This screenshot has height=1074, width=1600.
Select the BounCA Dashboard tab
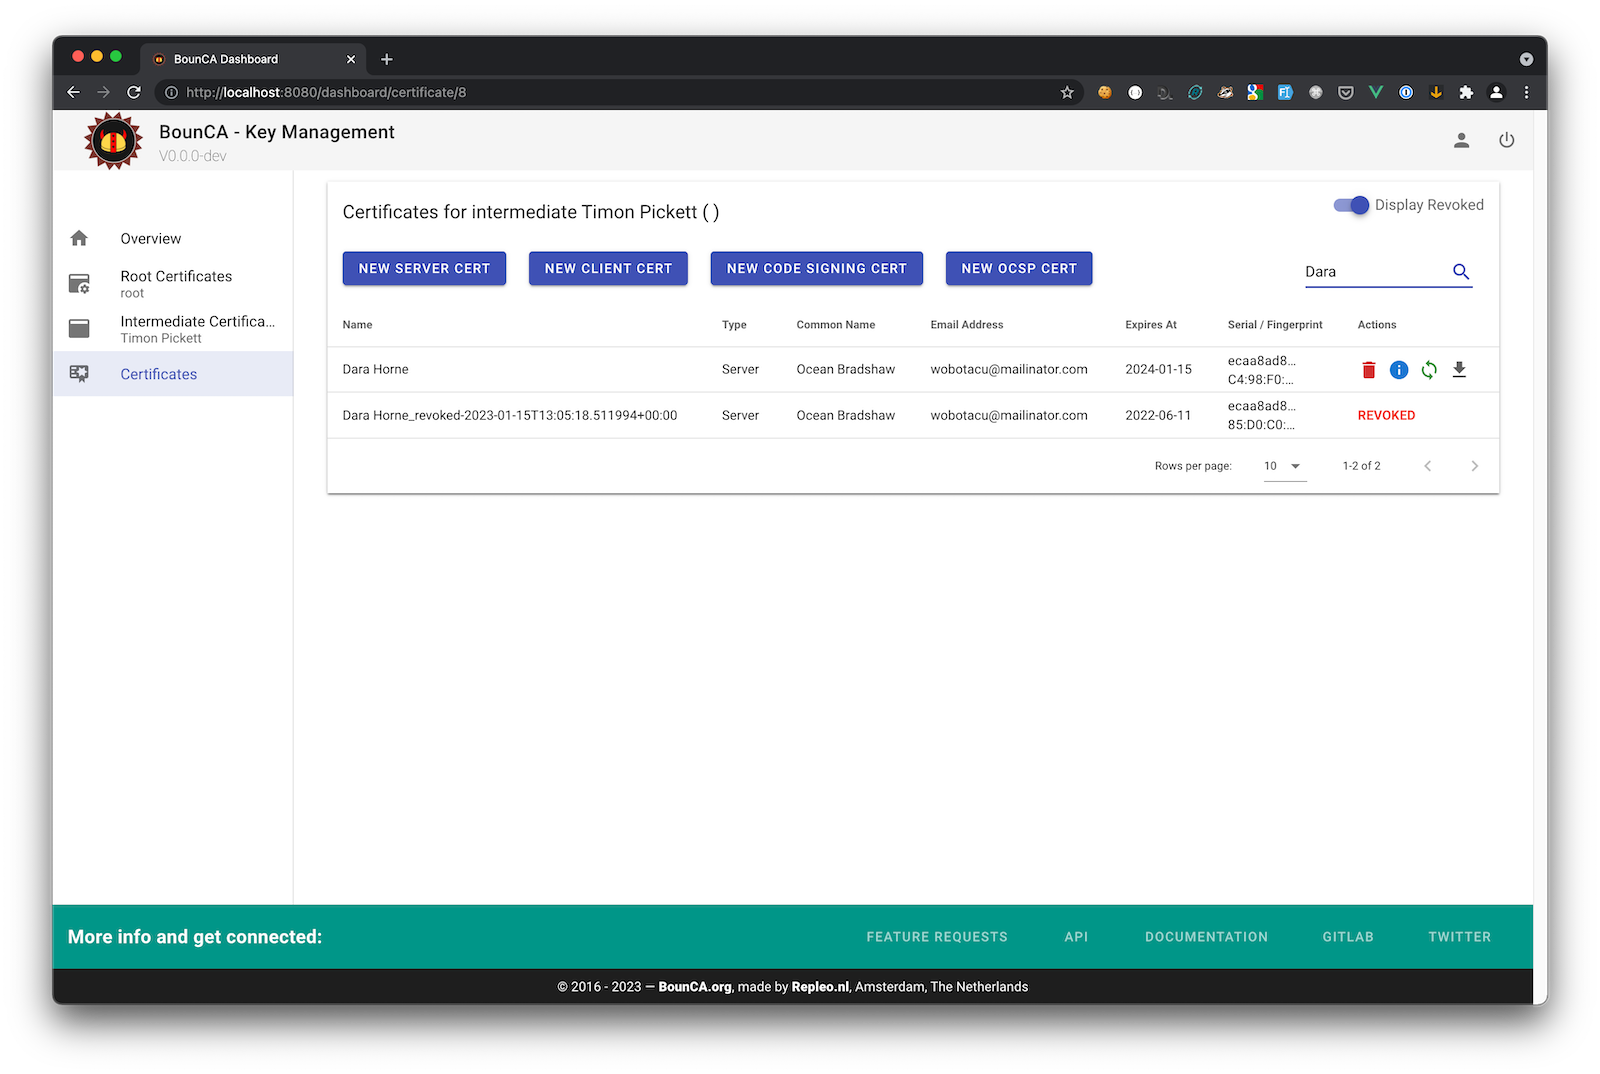(x=254, y=59)
